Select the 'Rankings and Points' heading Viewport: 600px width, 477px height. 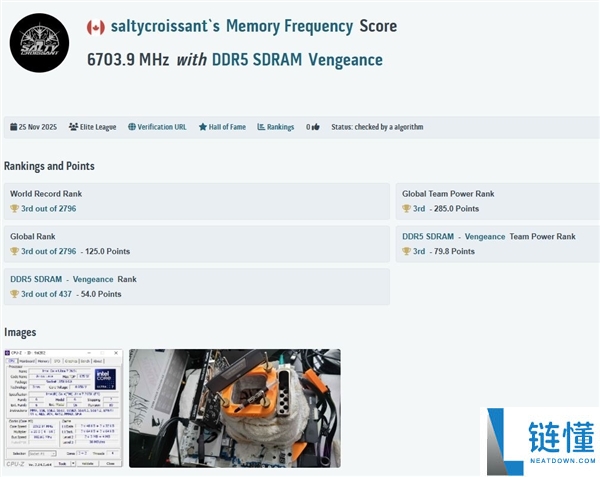pyautogui.click(x=49, y=166)
